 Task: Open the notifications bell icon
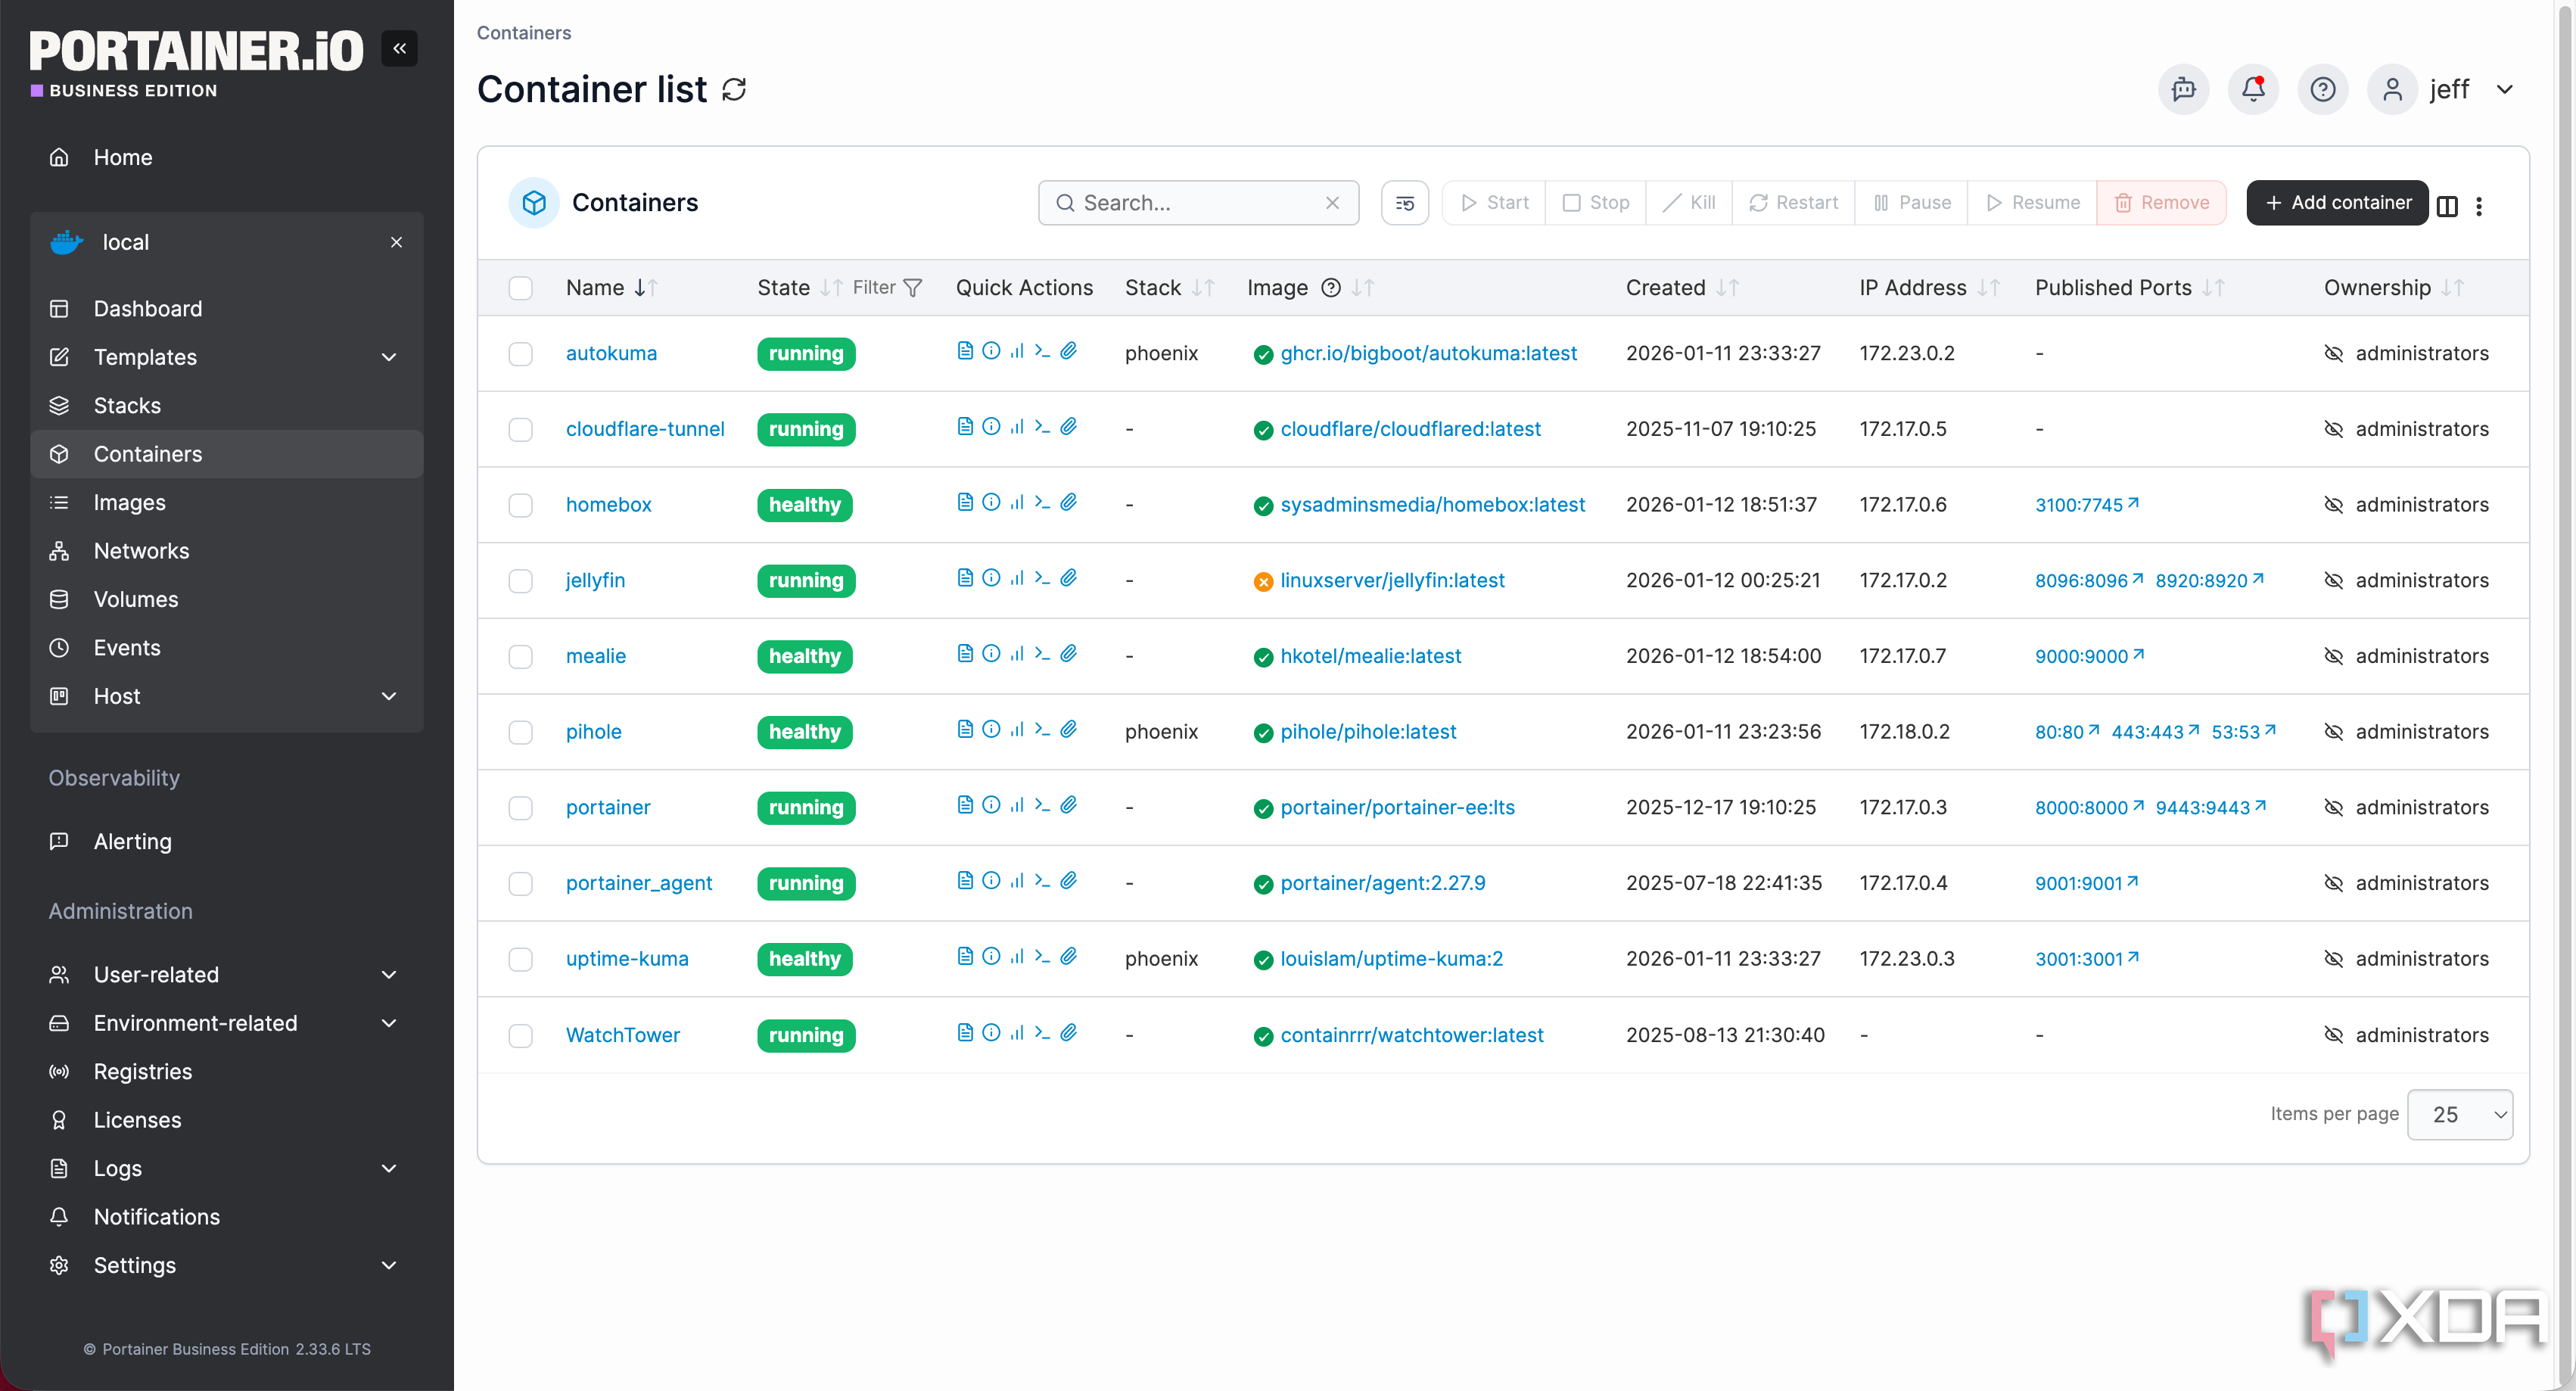(2253, 90)
